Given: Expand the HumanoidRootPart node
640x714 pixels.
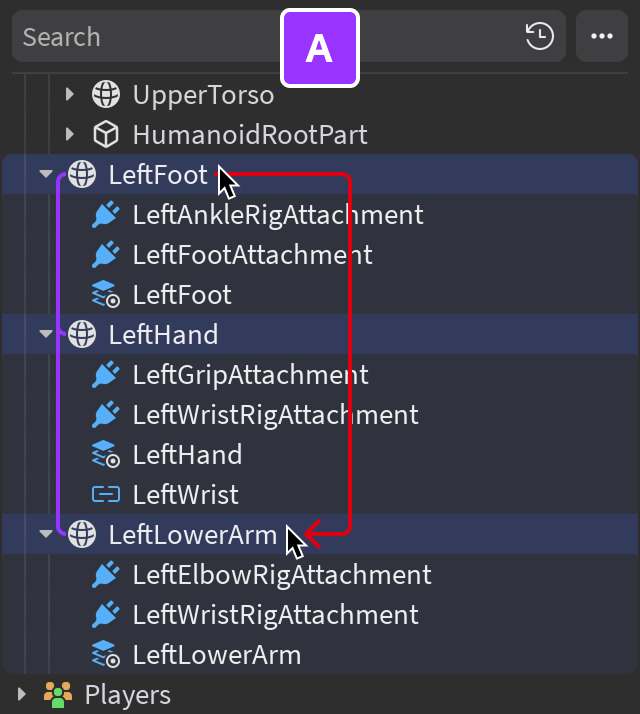Looking at the screenshot, I should pos(69,134).
